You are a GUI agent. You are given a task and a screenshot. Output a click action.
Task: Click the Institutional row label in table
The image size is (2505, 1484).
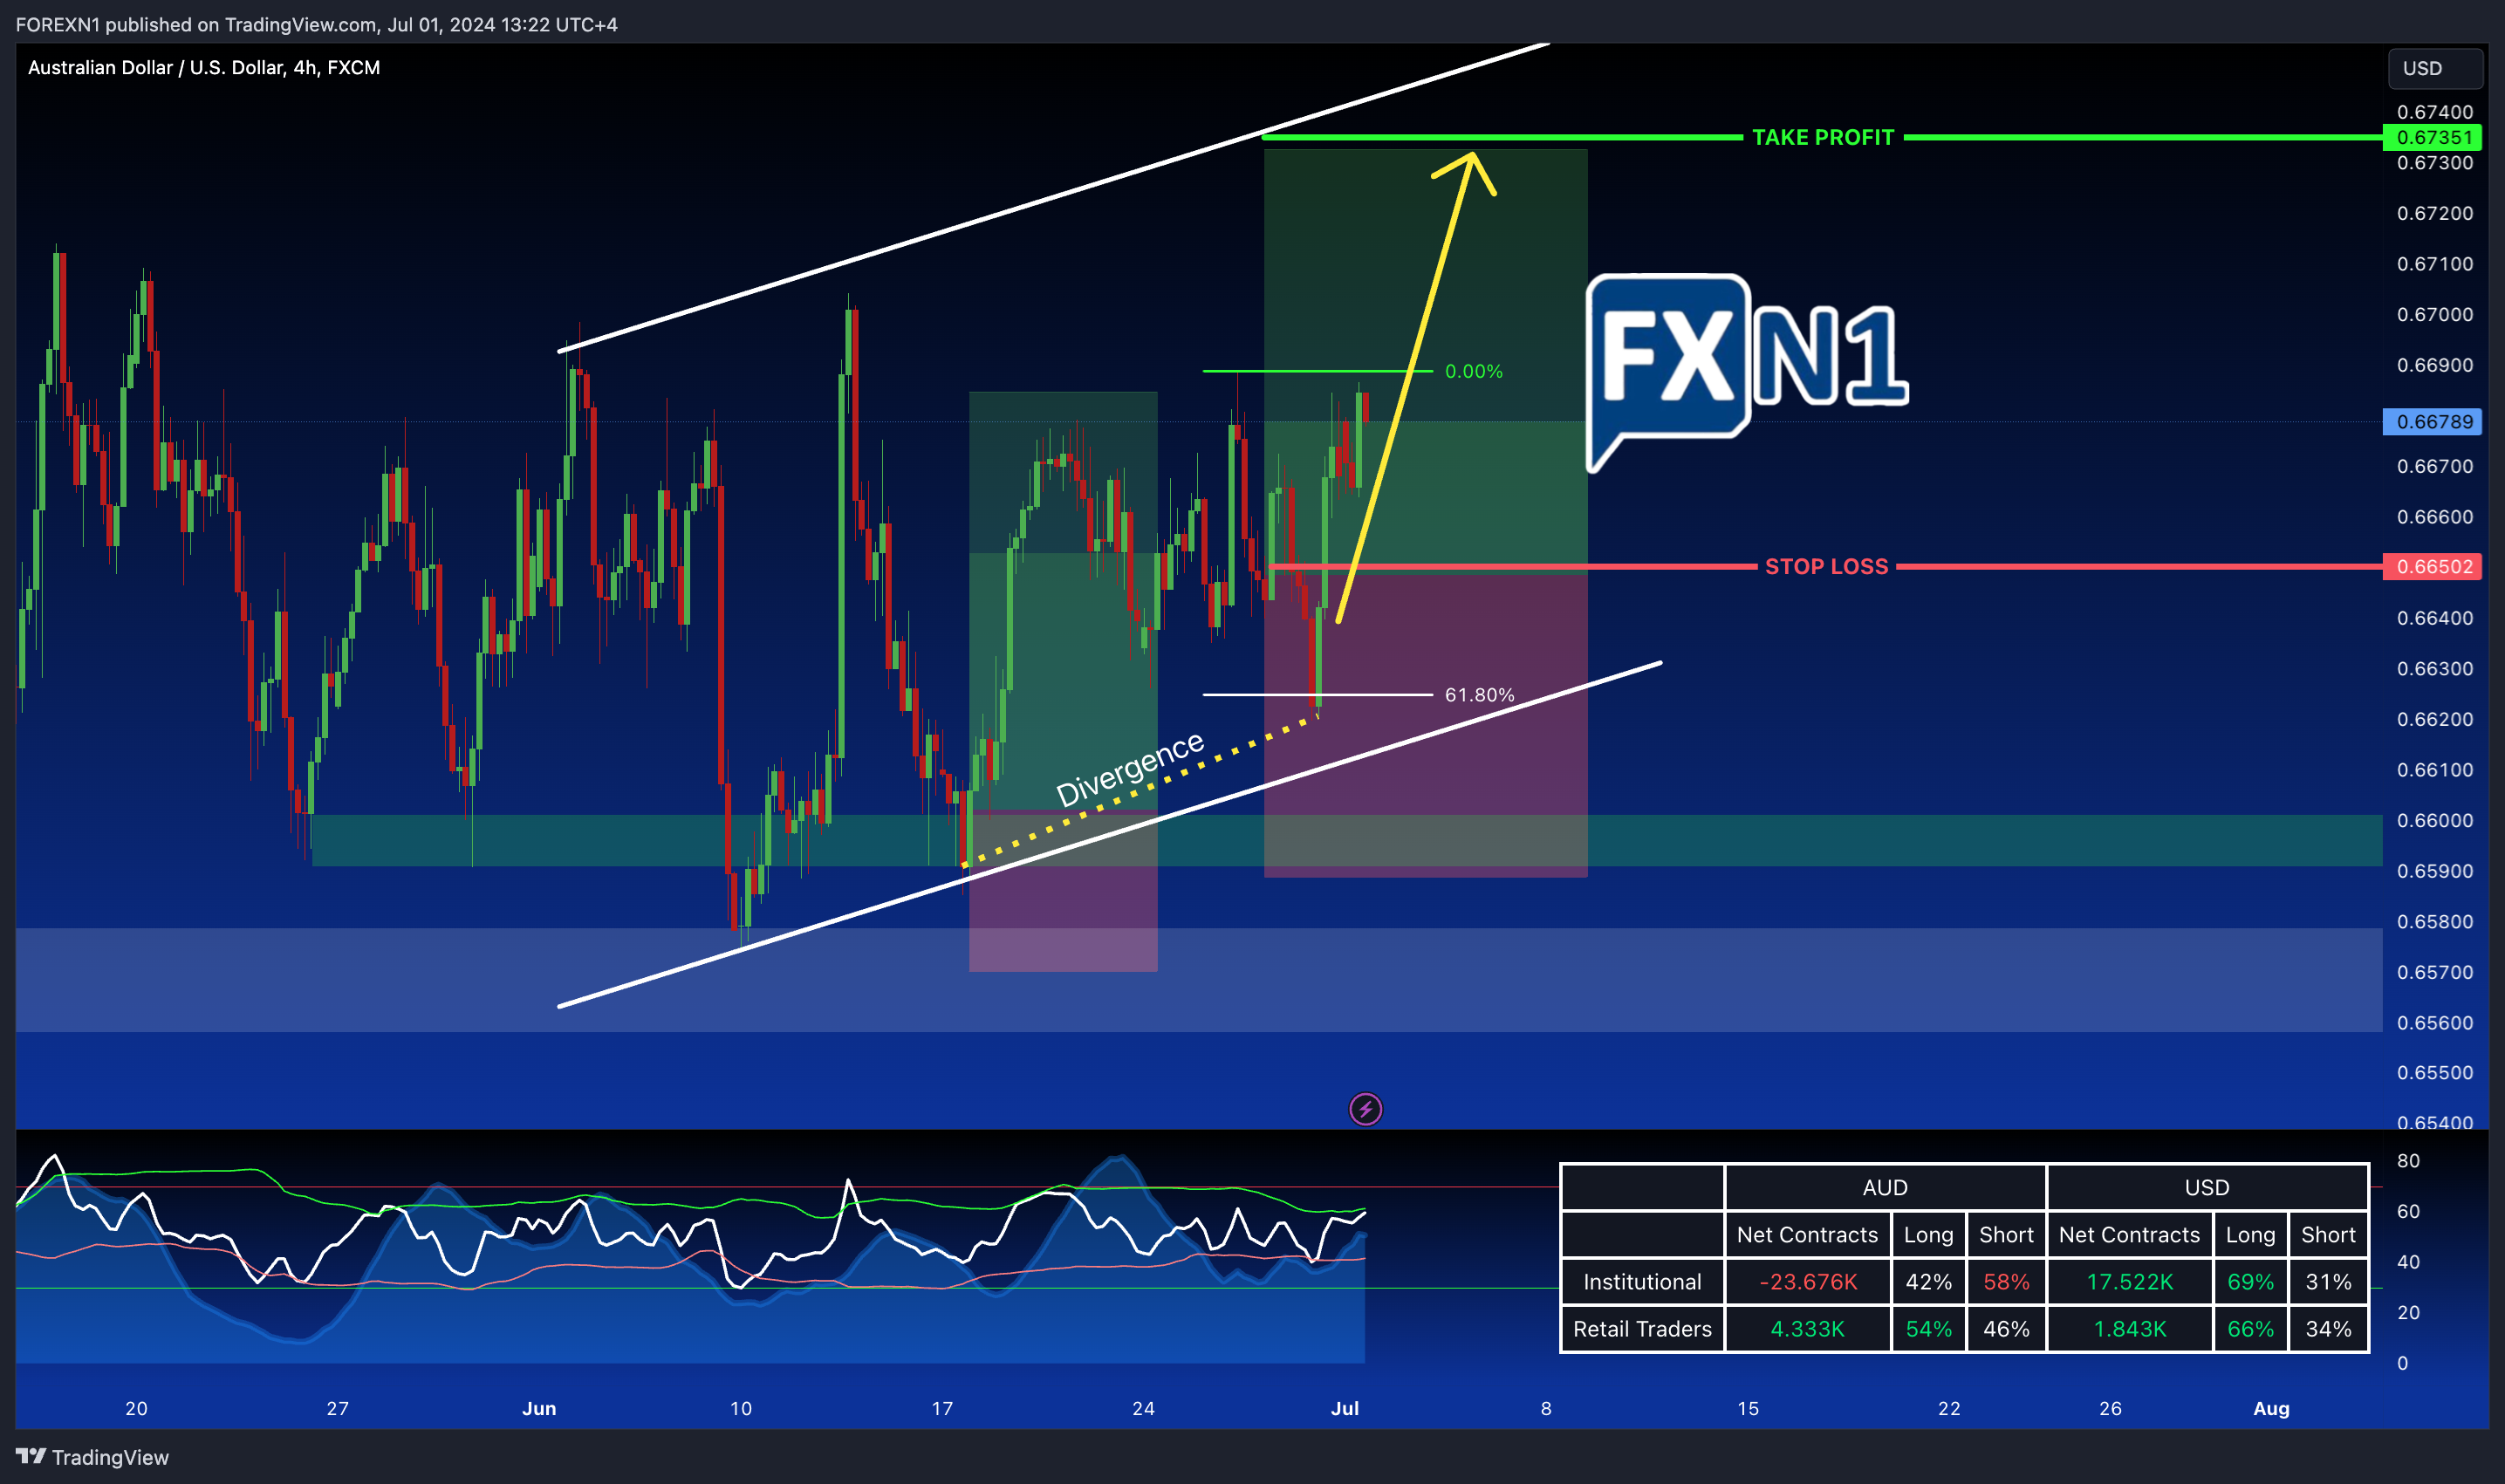coord(1642,1281)
